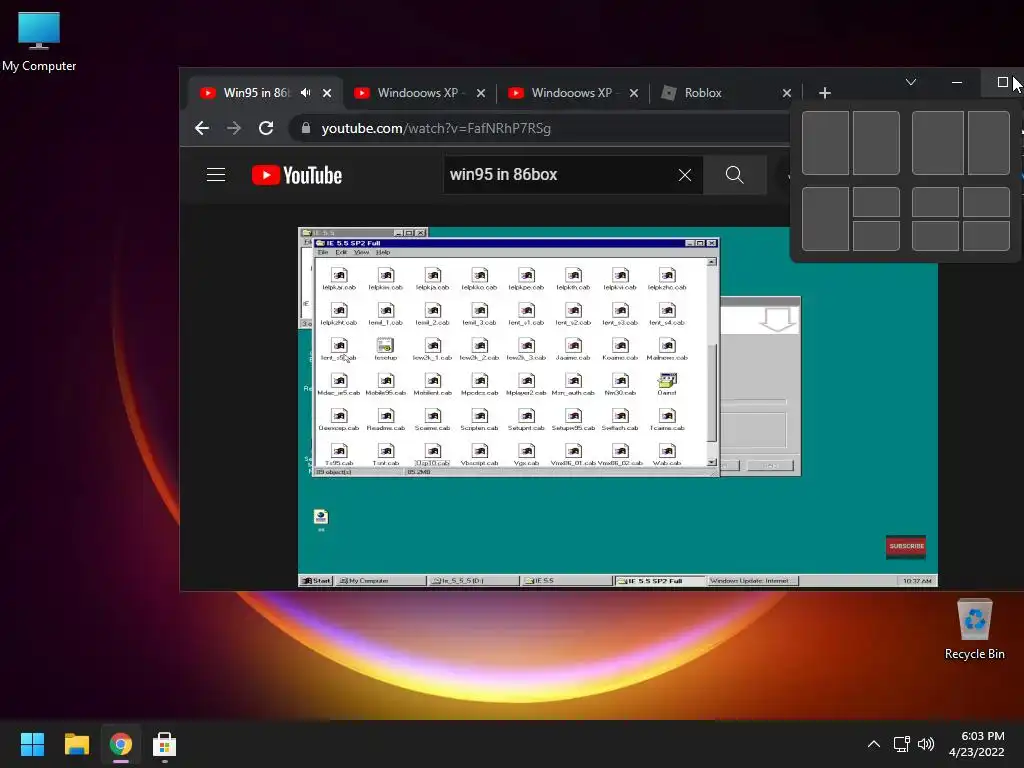
Task: Launch File Explorer from the taskbar
Action: pyautogui.click(x=76, y=744)
